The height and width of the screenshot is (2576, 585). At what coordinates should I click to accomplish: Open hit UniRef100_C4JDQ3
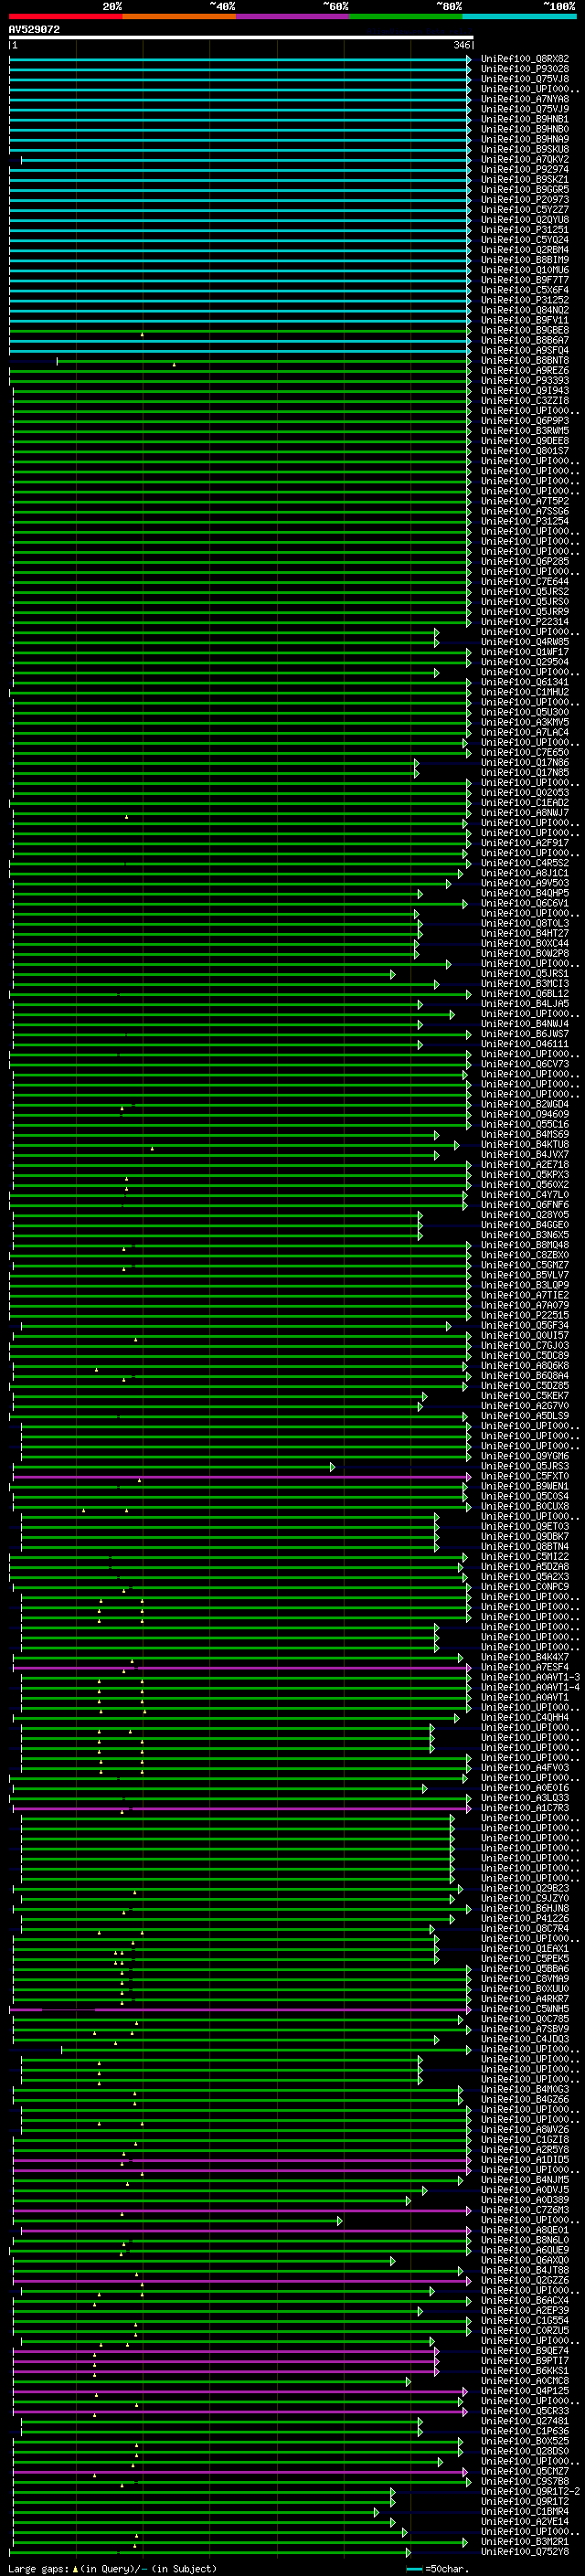tap(525, 2040)
